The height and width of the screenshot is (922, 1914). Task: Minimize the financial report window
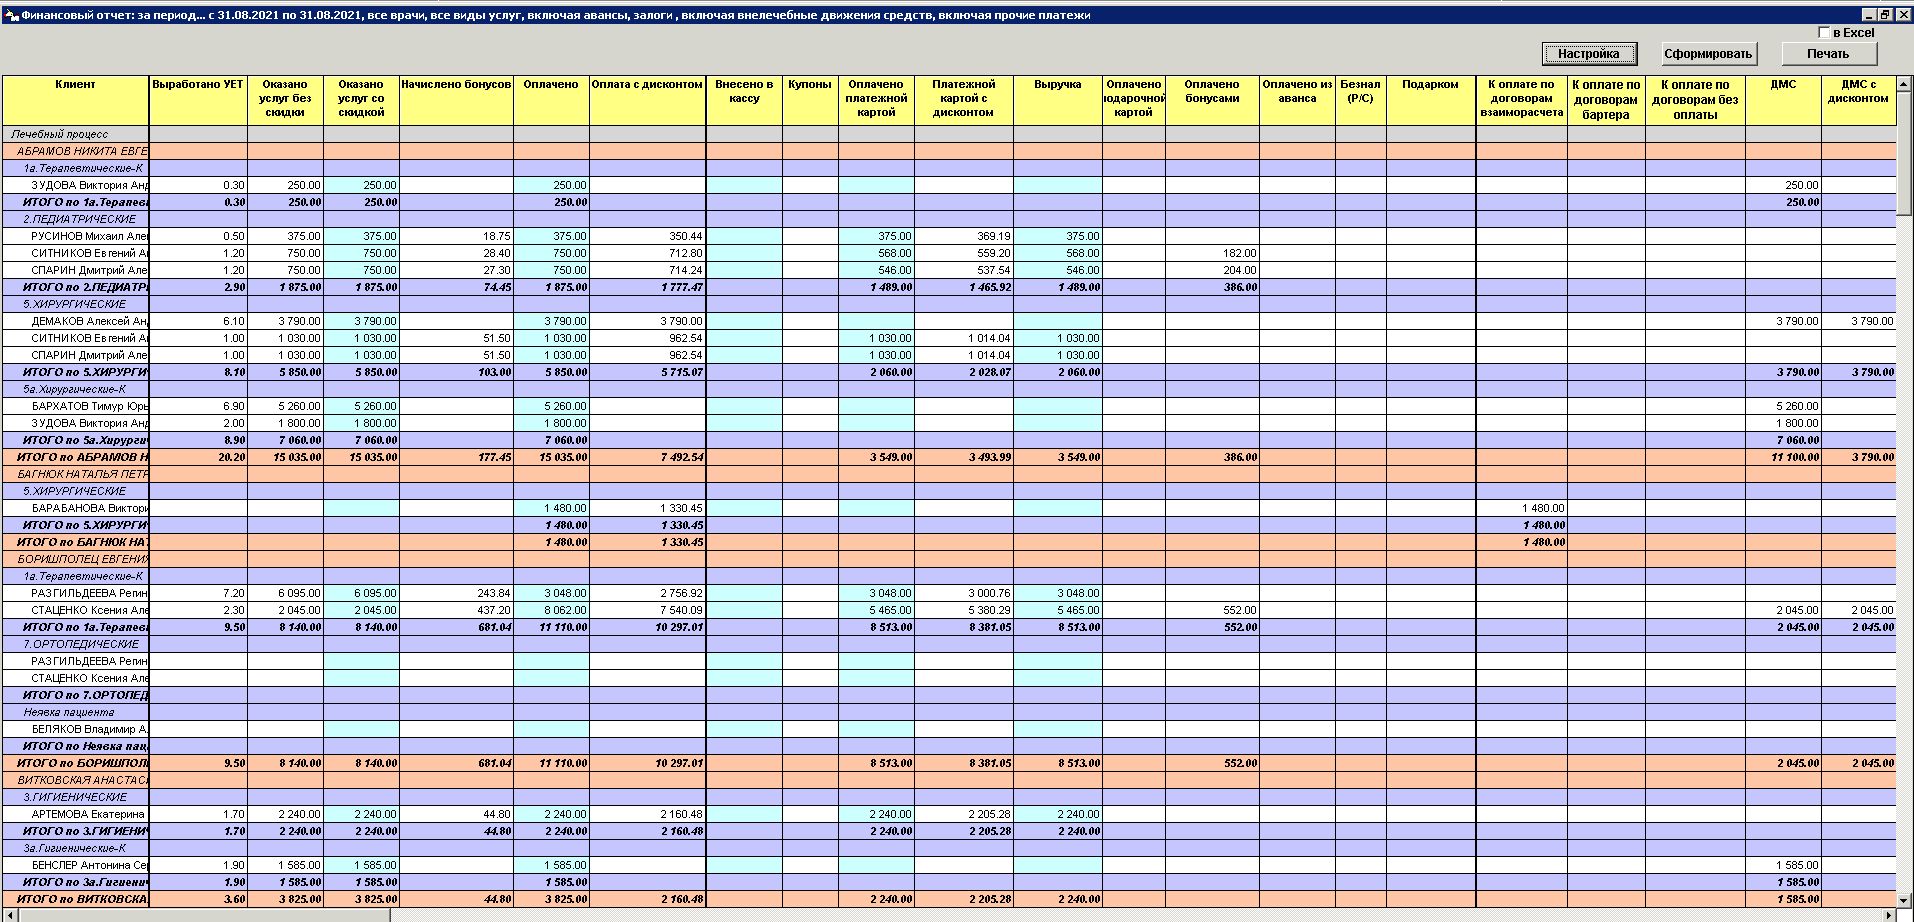1869,15
